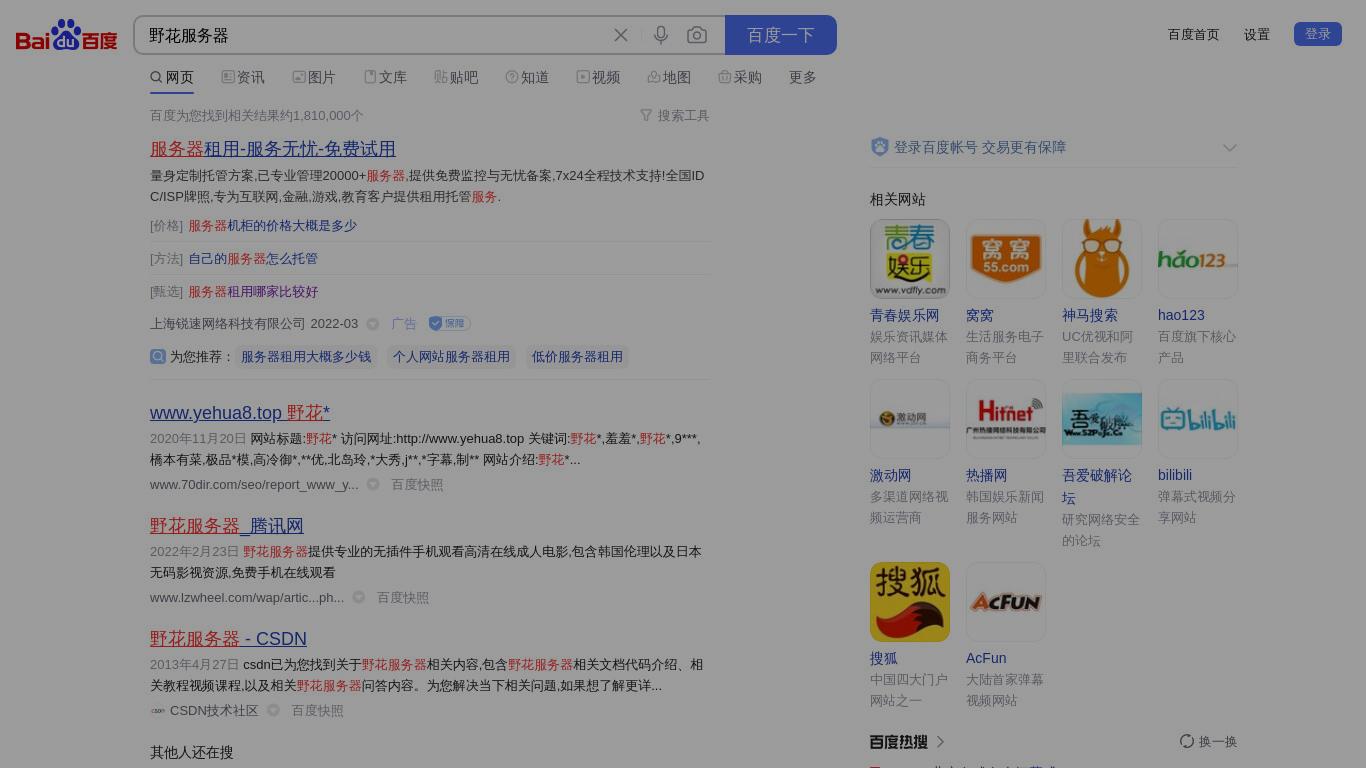This screenshot has width=1366, height=768.
Task: Switch to the 资讯 tab
Action: [x=243, y=77]
